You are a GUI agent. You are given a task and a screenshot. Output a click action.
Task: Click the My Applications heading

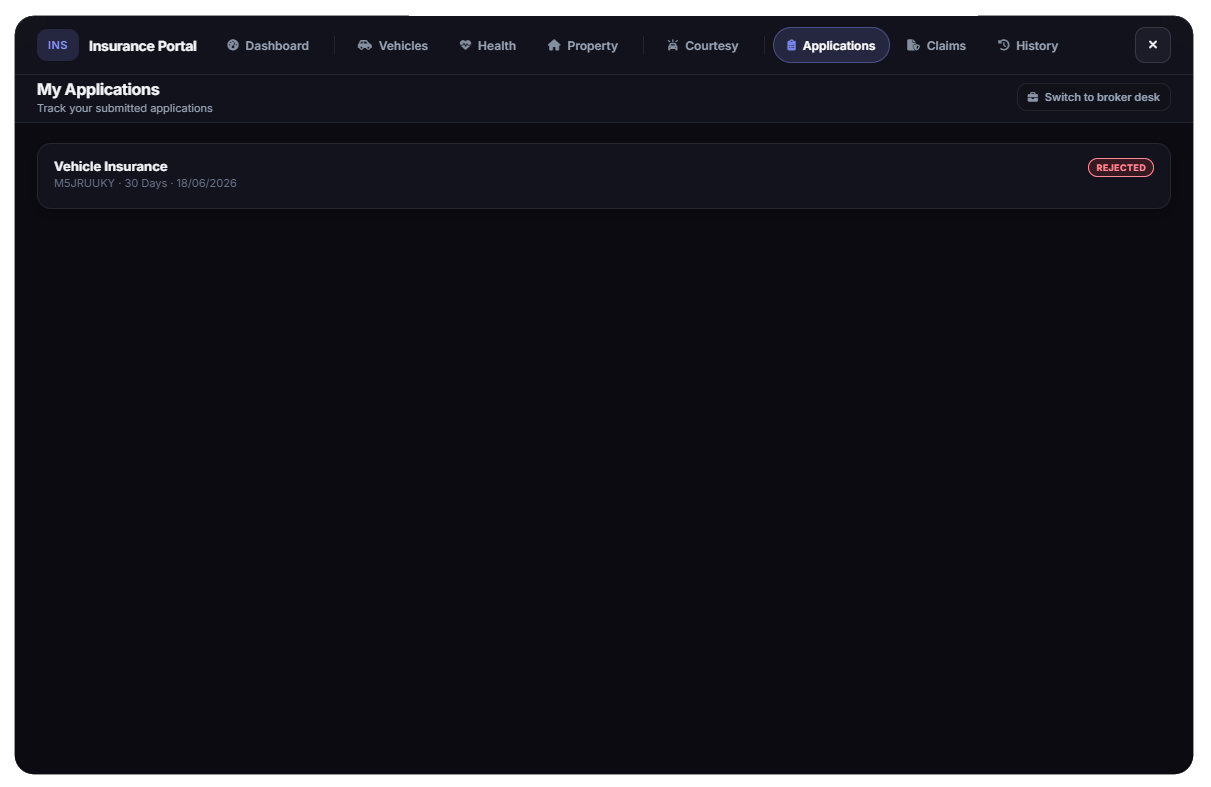[98, 89]
